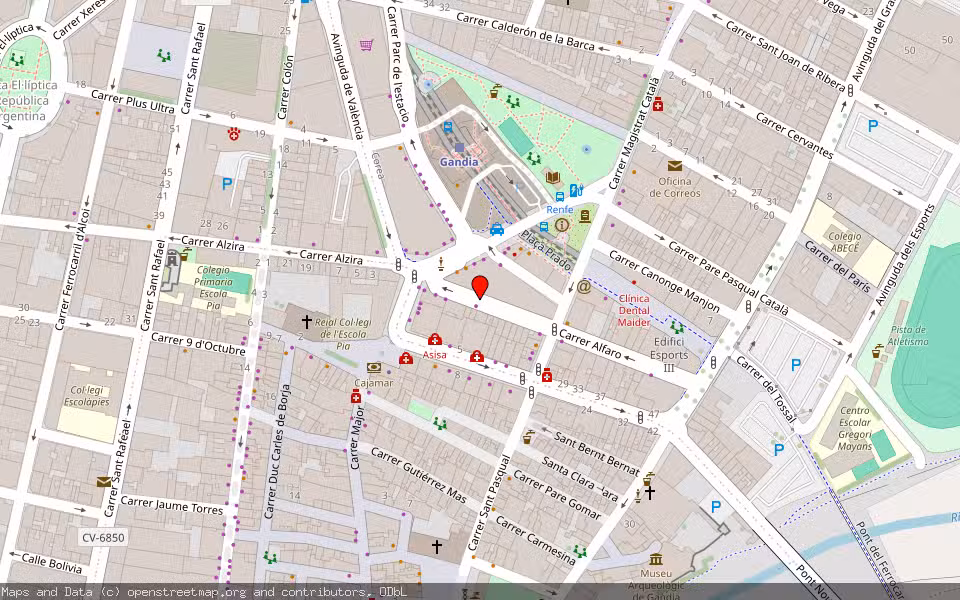This screenshot has height=600, width=960.
Task: Click the CV-6850 road shield
Action: click(103, 538)
